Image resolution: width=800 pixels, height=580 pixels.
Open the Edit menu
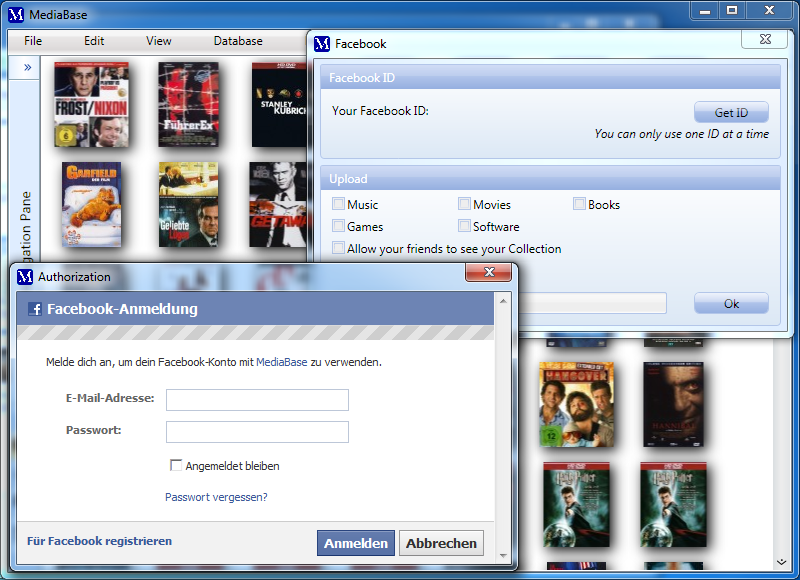94,41
